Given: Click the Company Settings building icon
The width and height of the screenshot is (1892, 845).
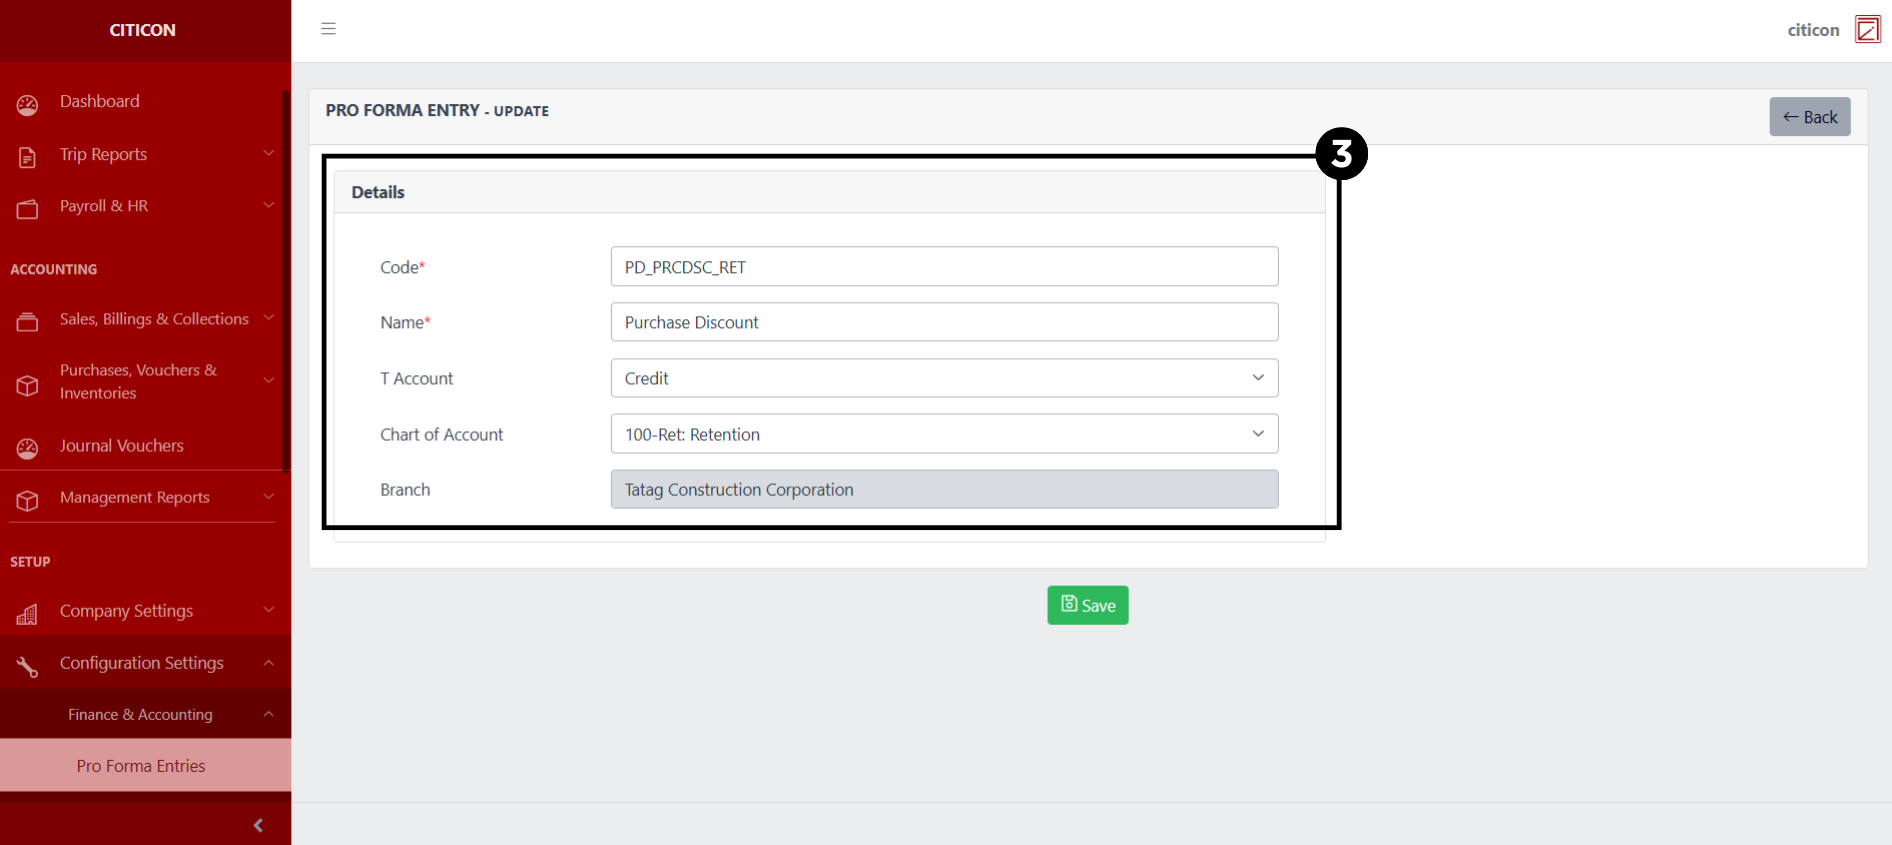Looking at the screenshot, I should [27, 614].
